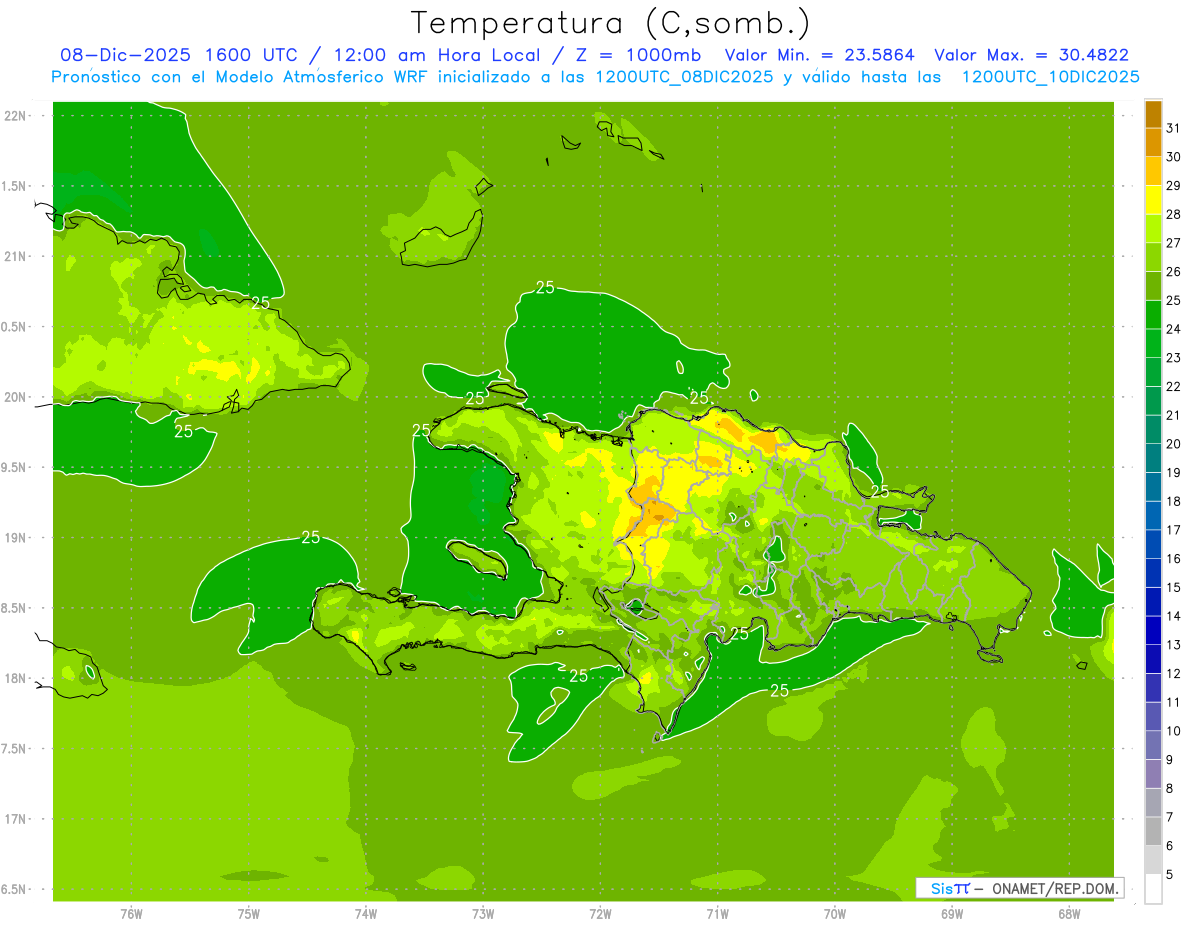Click the legend scale value "23"
The image size is (1200, 927).
click(1173, 357)
